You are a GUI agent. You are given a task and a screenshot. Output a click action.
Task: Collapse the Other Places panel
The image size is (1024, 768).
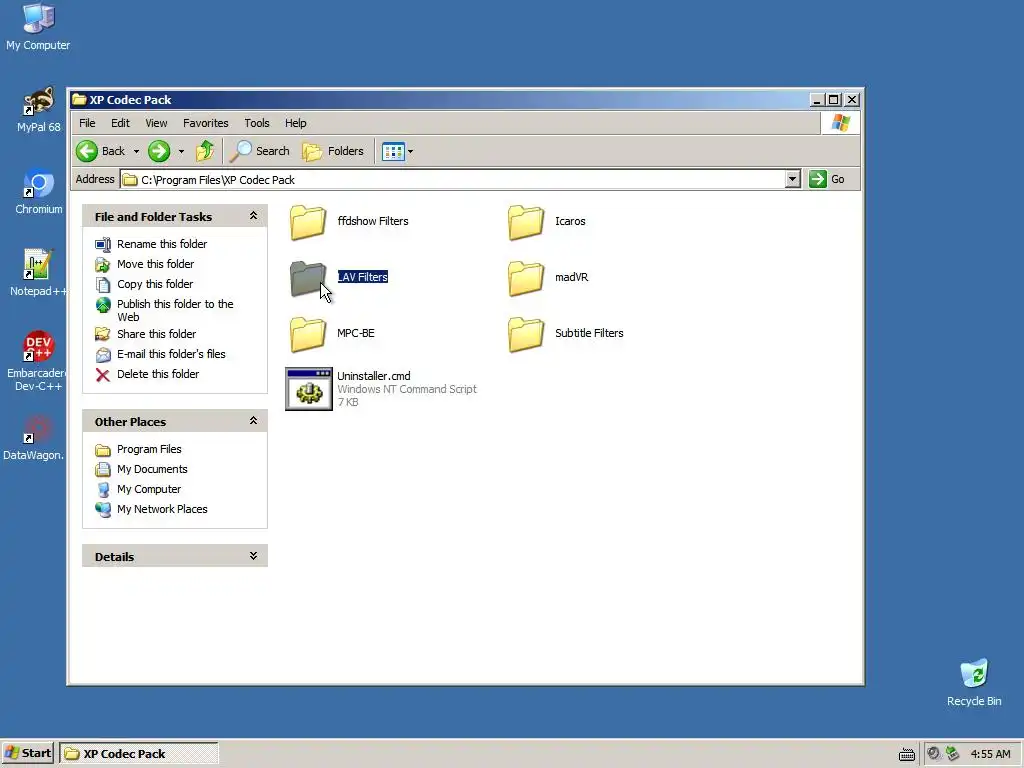tap(253, 421)
